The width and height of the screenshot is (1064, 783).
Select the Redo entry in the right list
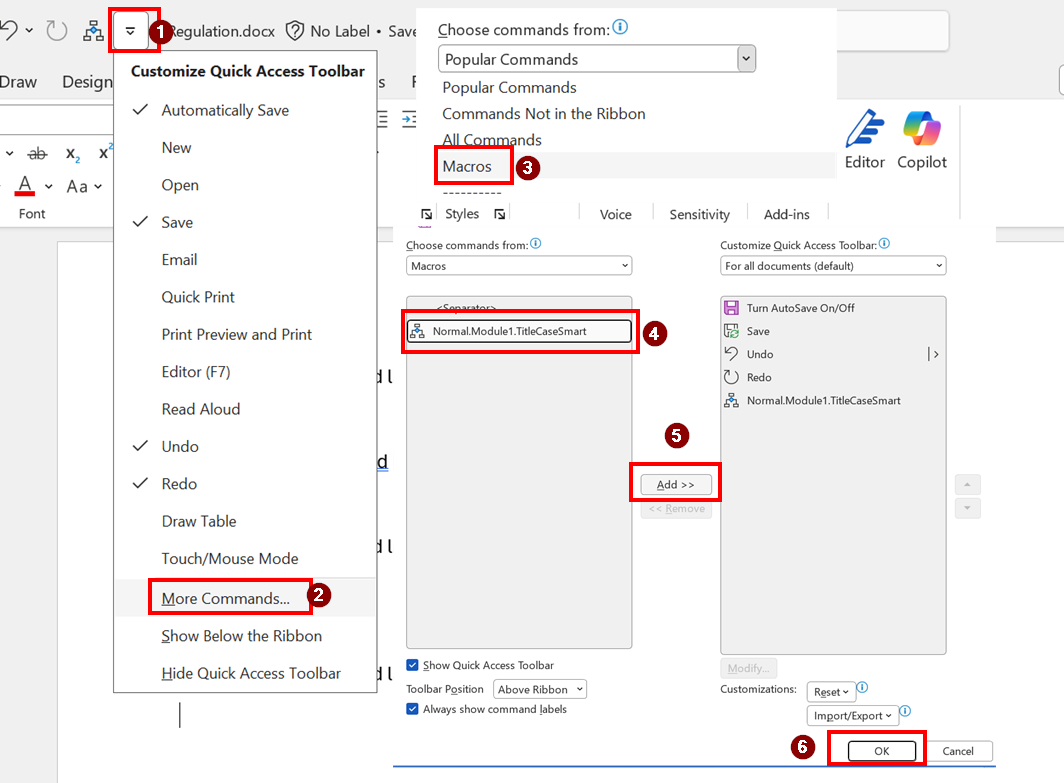(833, 377)
